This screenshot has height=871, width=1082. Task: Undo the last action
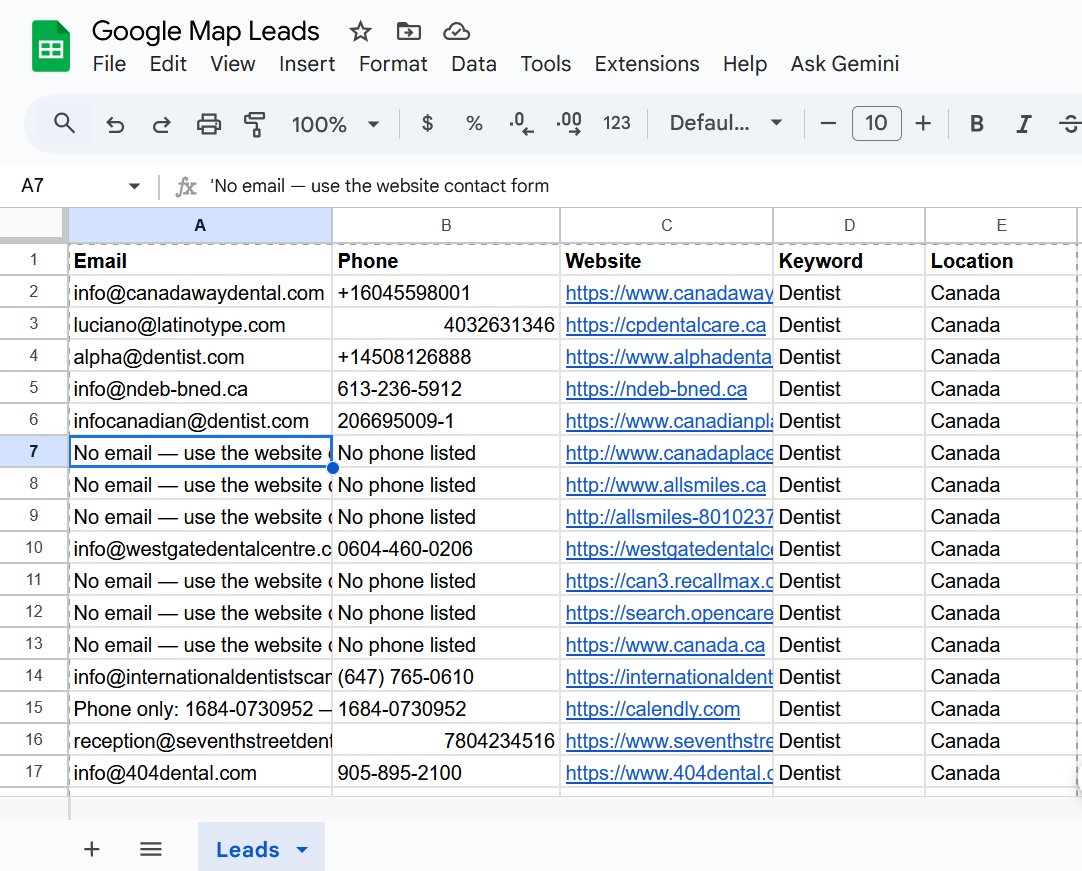115,123
